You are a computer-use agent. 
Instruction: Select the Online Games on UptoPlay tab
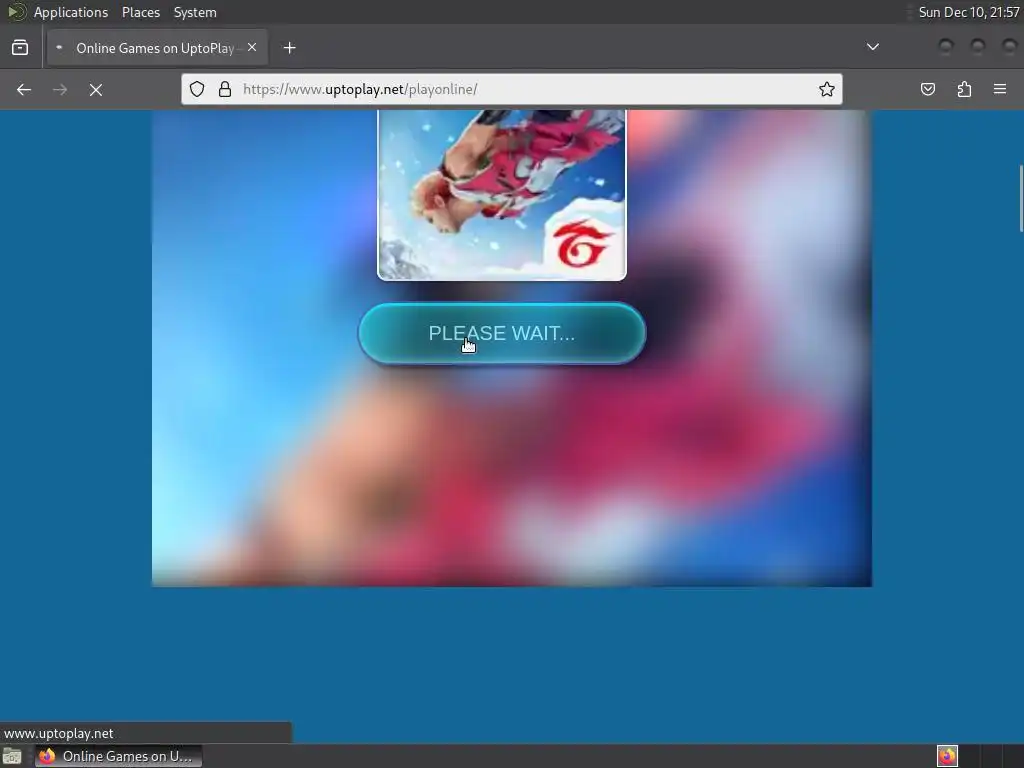157,48
